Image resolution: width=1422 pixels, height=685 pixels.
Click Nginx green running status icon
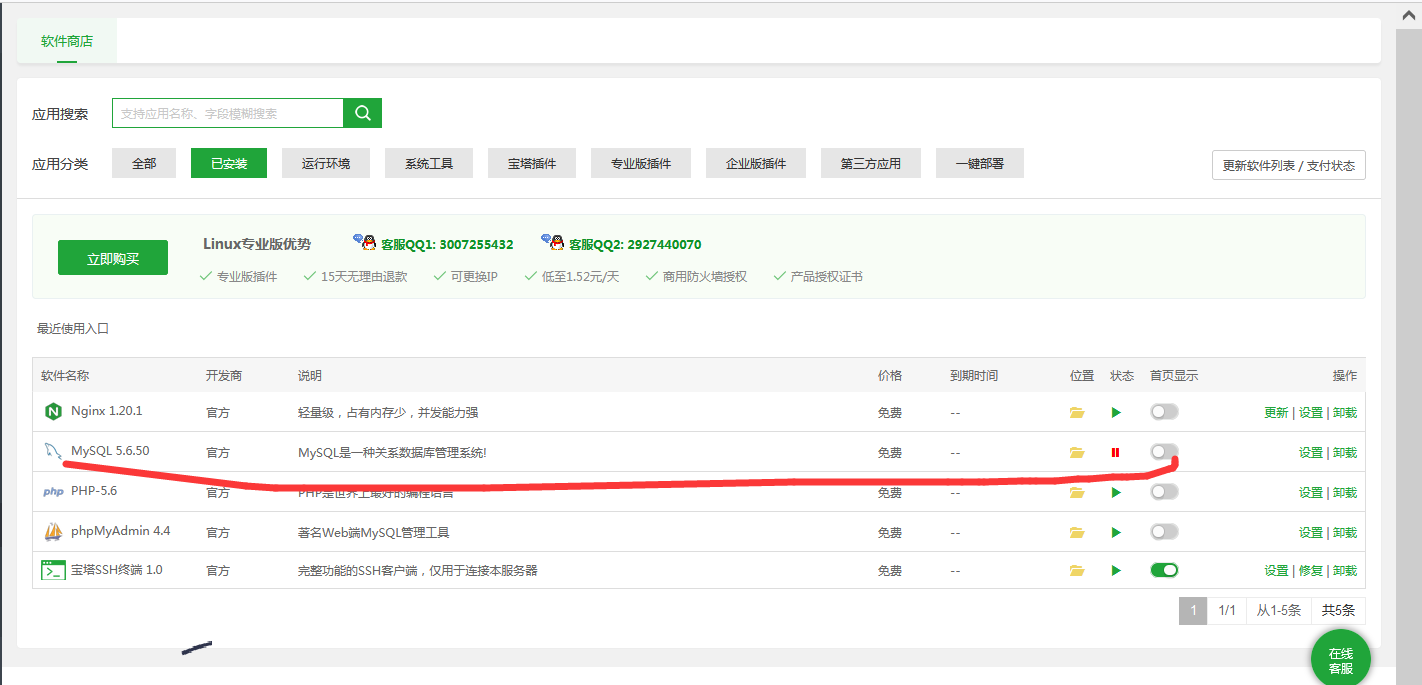tap(1116, 412)
